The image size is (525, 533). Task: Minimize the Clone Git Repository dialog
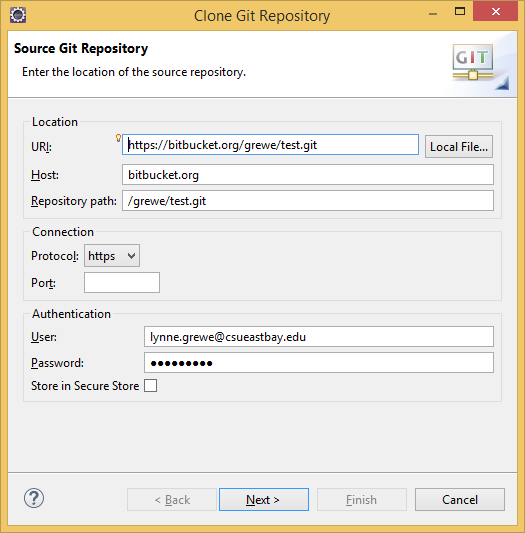click(x=433, y=14)
